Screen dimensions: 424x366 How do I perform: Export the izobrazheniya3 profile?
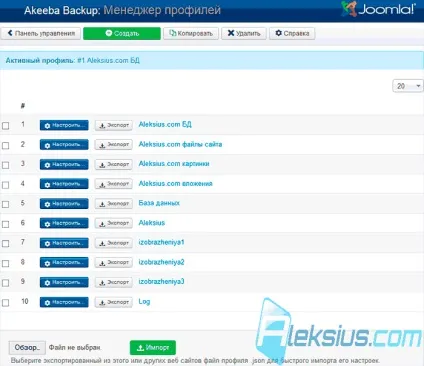[x=114, y=282]
